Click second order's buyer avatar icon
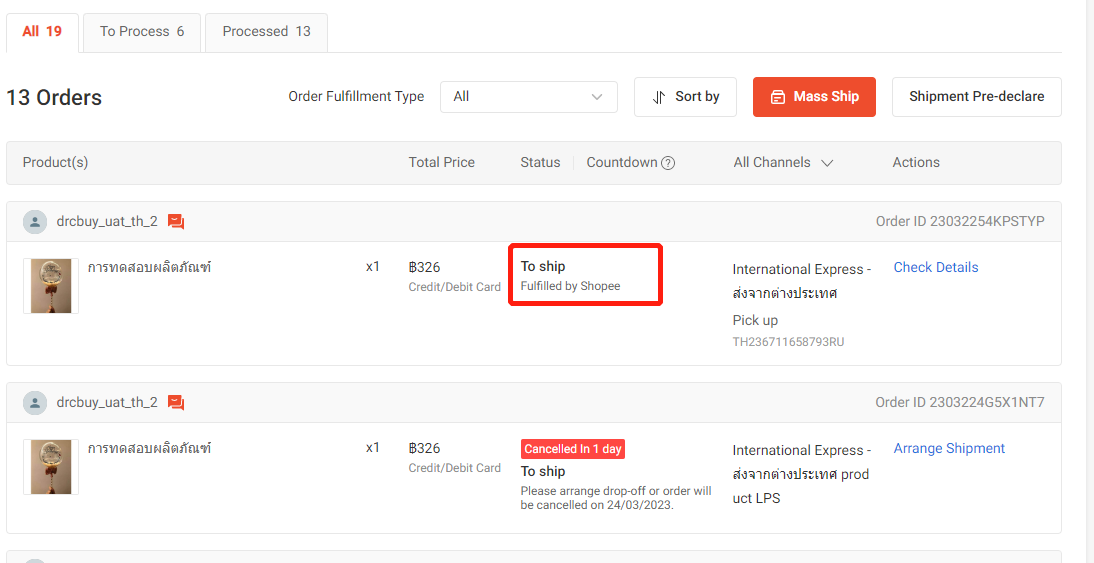The height and width of the screenshot is (563, 1094). coord(35,403)
